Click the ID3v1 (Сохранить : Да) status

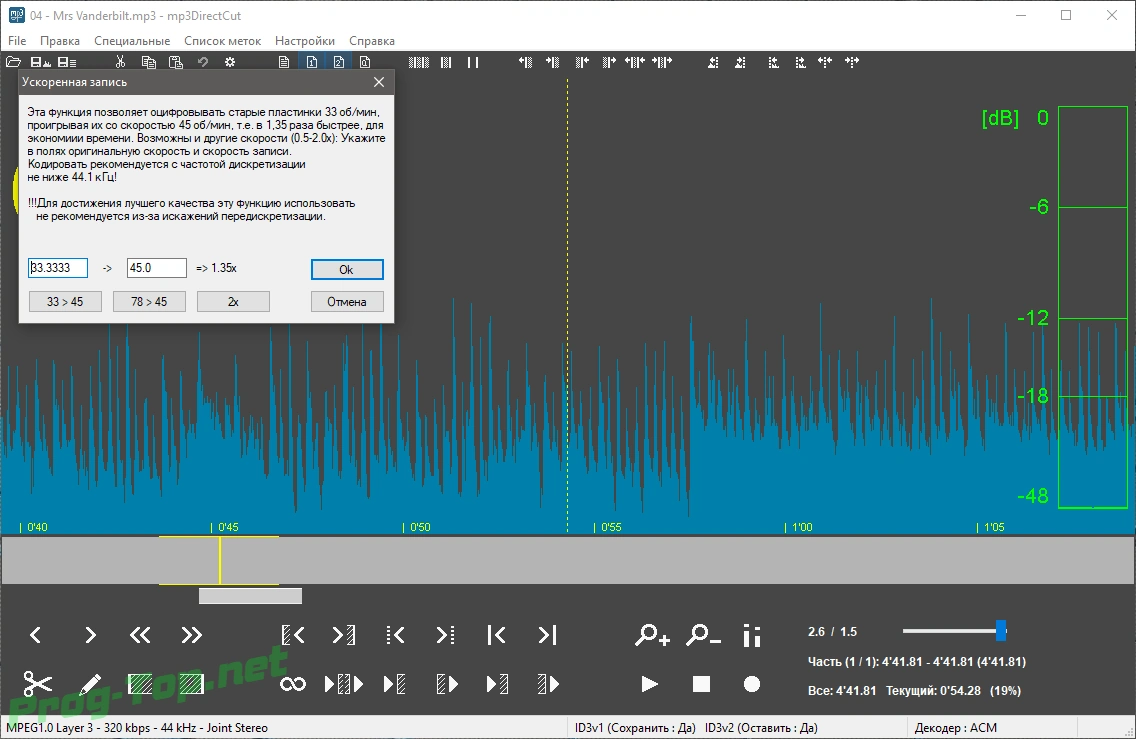pos(635,727)
